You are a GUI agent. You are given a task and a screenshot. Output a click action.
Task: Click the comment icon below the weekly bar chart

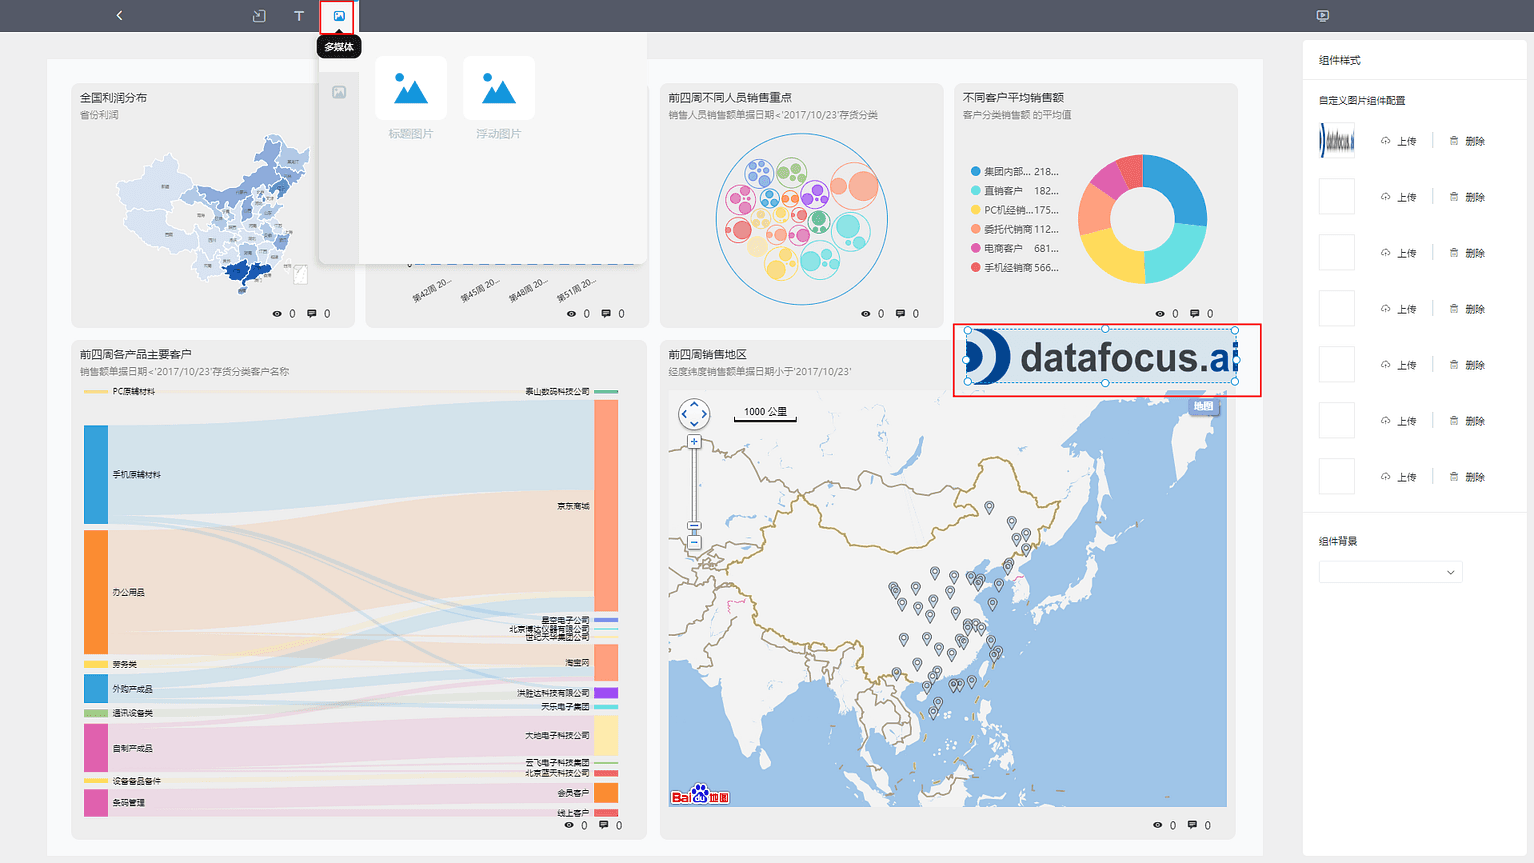[x=606, y=313]
